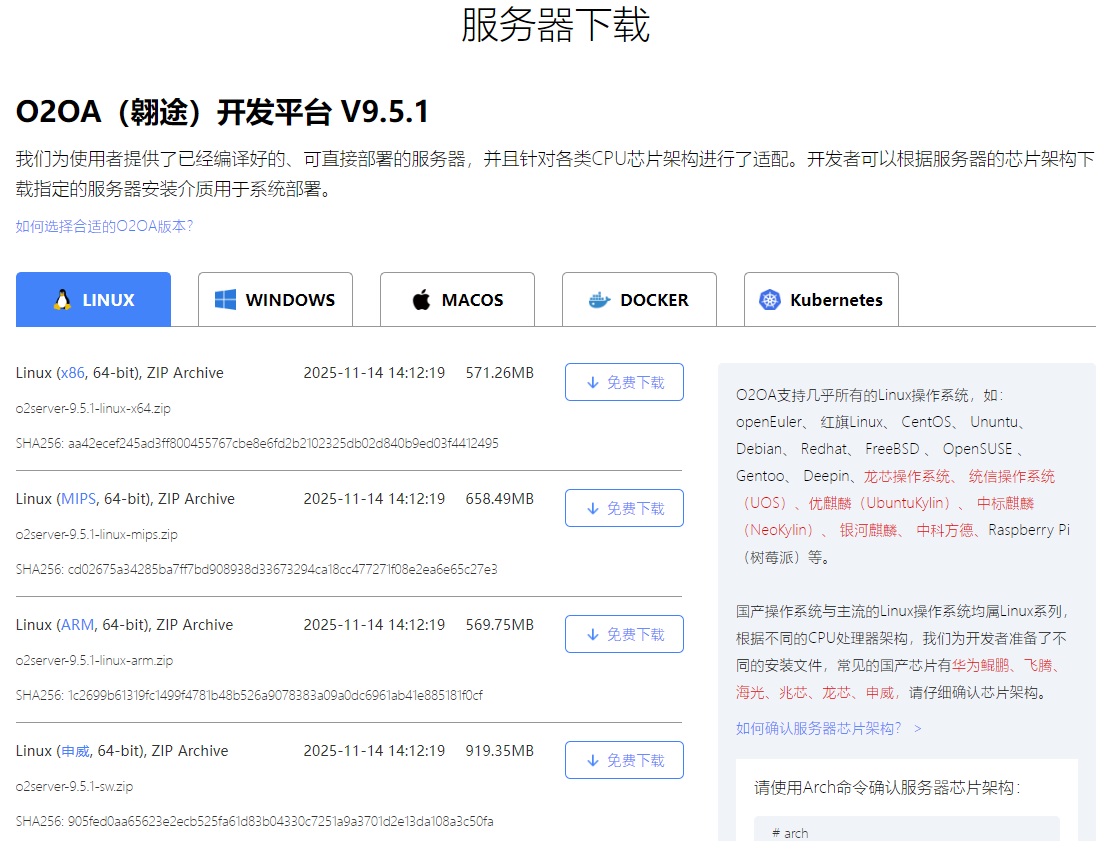Open the MACOS tab

pyautogui.click(x=457, y=300)
